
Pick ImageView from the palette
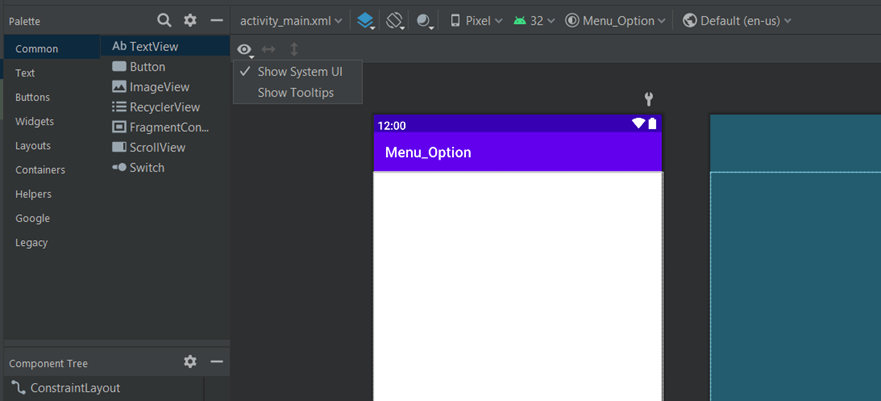coord(166,87)
